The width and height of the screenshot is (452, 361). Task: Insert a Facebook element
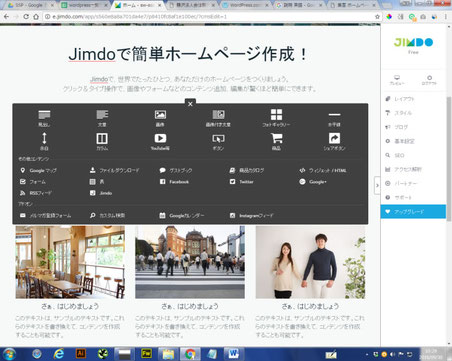174,182
